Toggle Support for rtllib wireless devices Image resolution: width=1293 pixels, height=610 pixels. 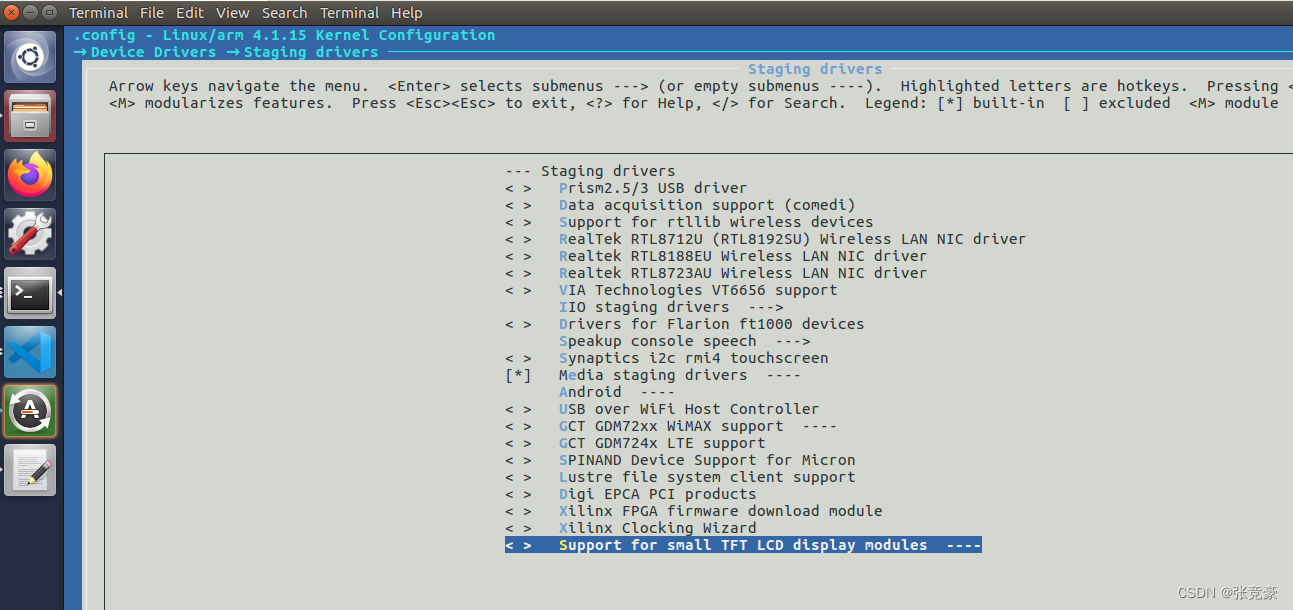(689, 222)
